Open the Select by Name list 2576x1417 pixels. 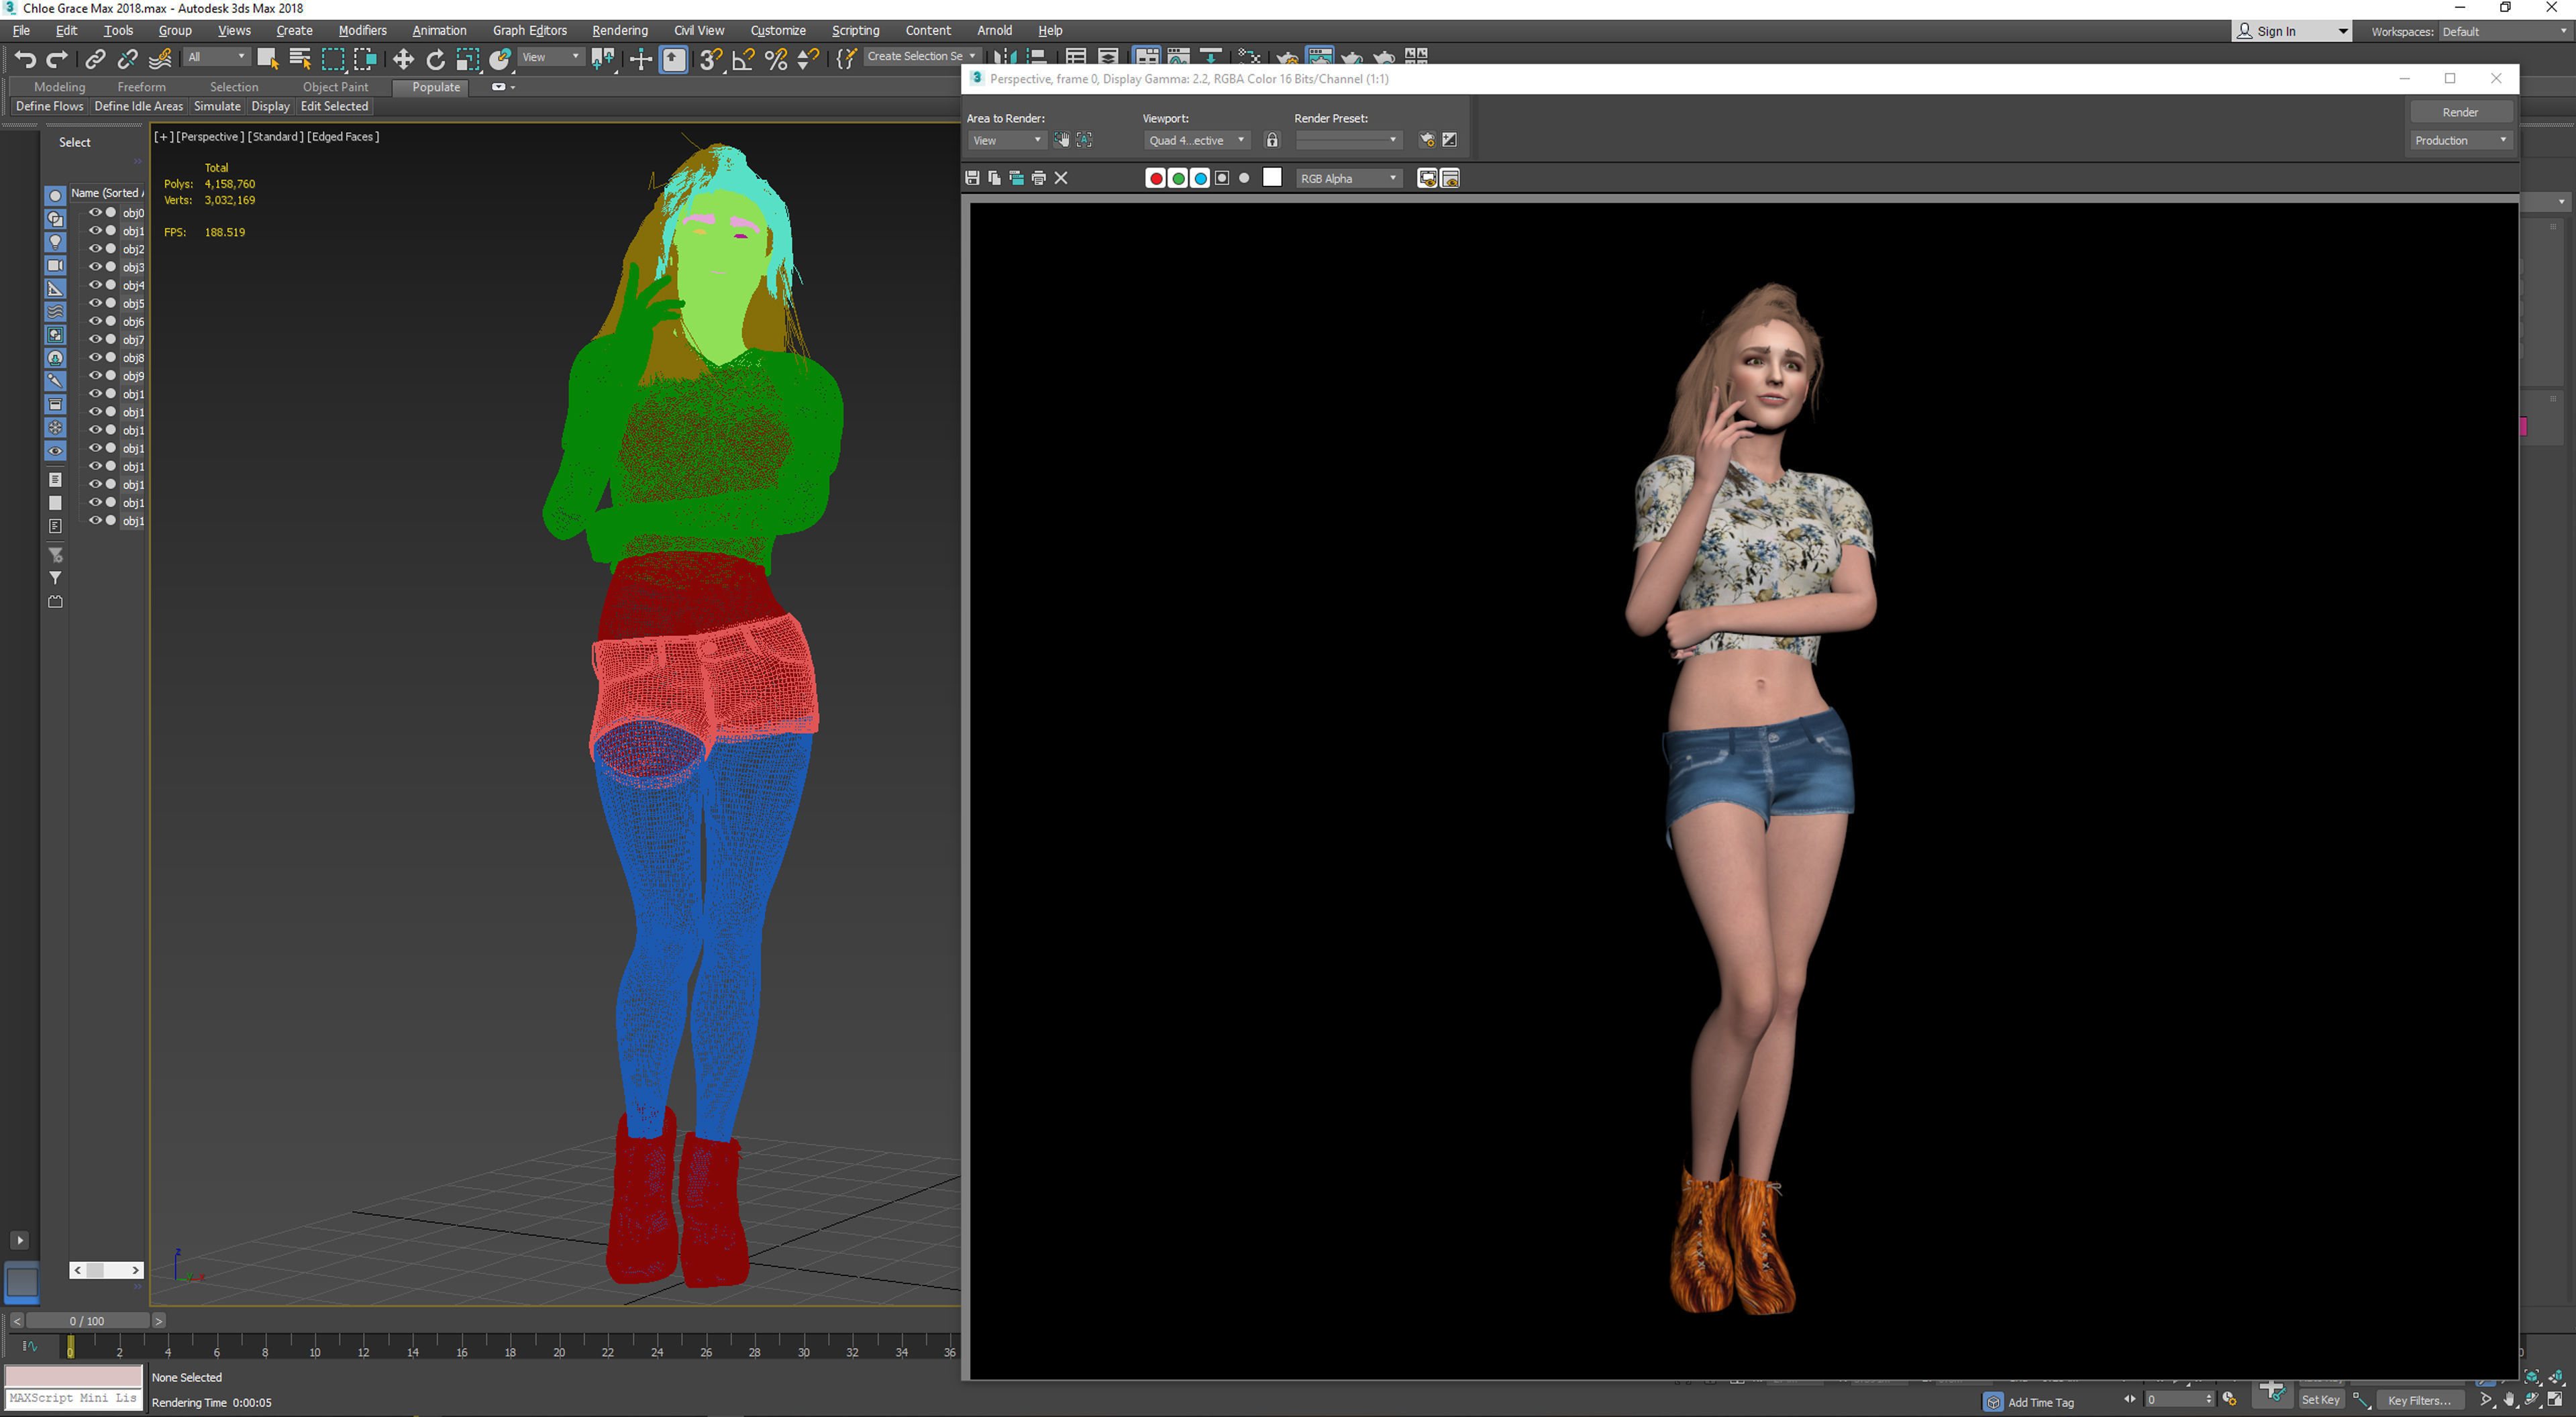[x=300, y=59]
